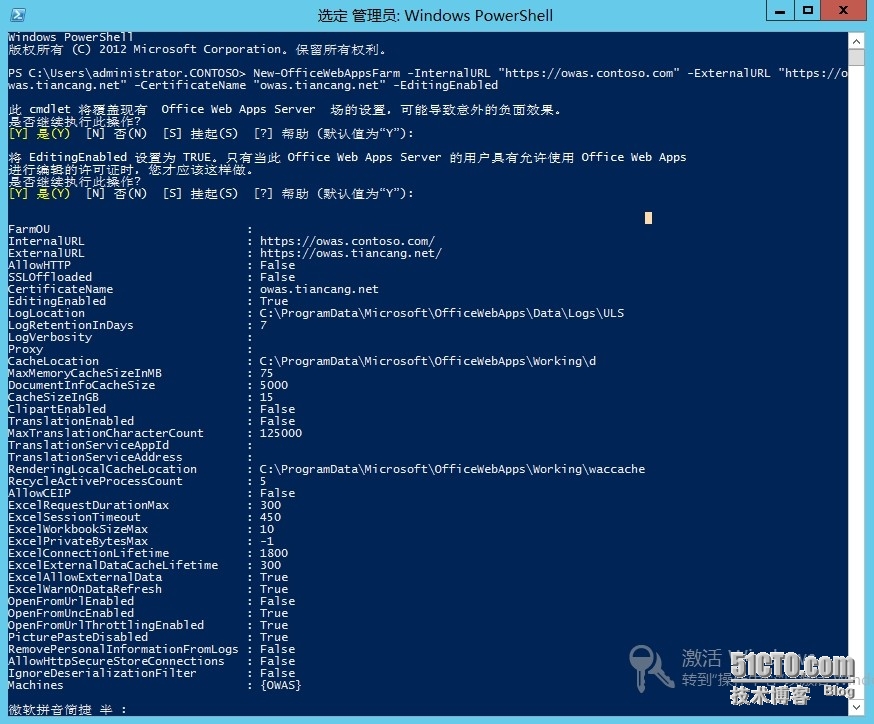This screenshot has width=874, height=724.
Task: Click the LogRetentionInDays value 7
Action: (x=263, y=325)
